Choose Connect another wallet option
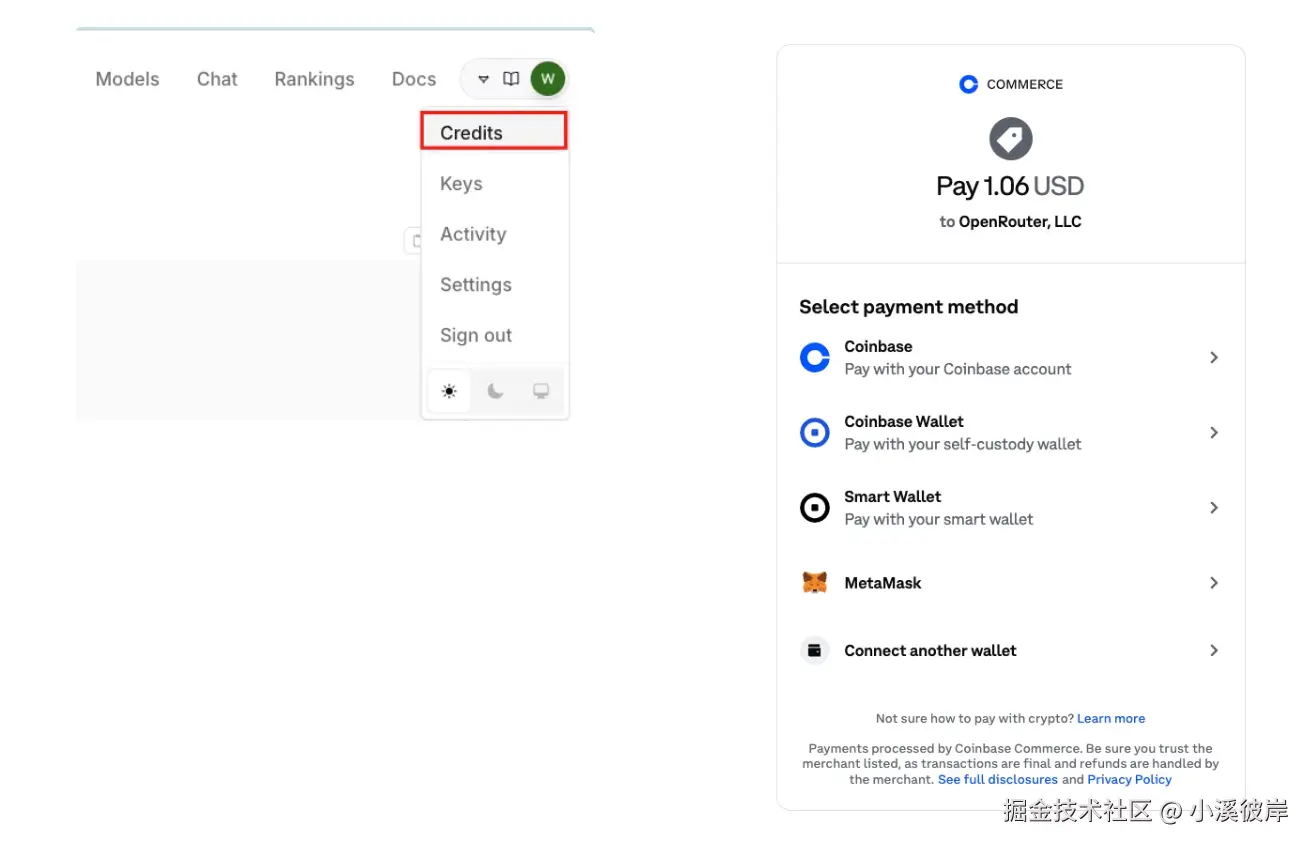Viewport: 1312px width, 848px height. coord(930,650)
